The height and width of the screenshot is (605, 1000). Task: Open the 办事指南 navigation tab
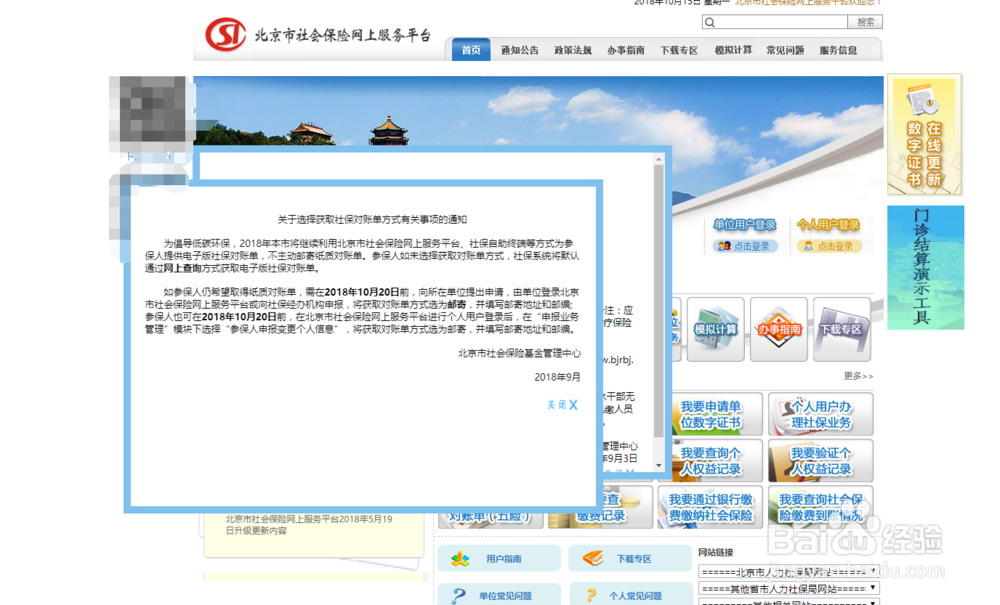(x=626, y=50)
